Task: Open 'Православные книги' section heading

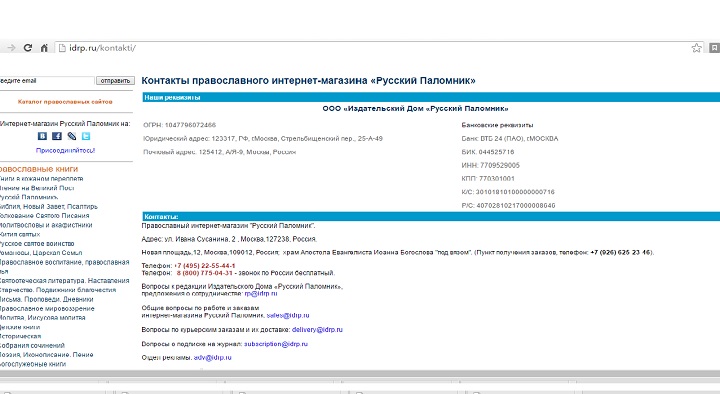Action: [39, 169]
